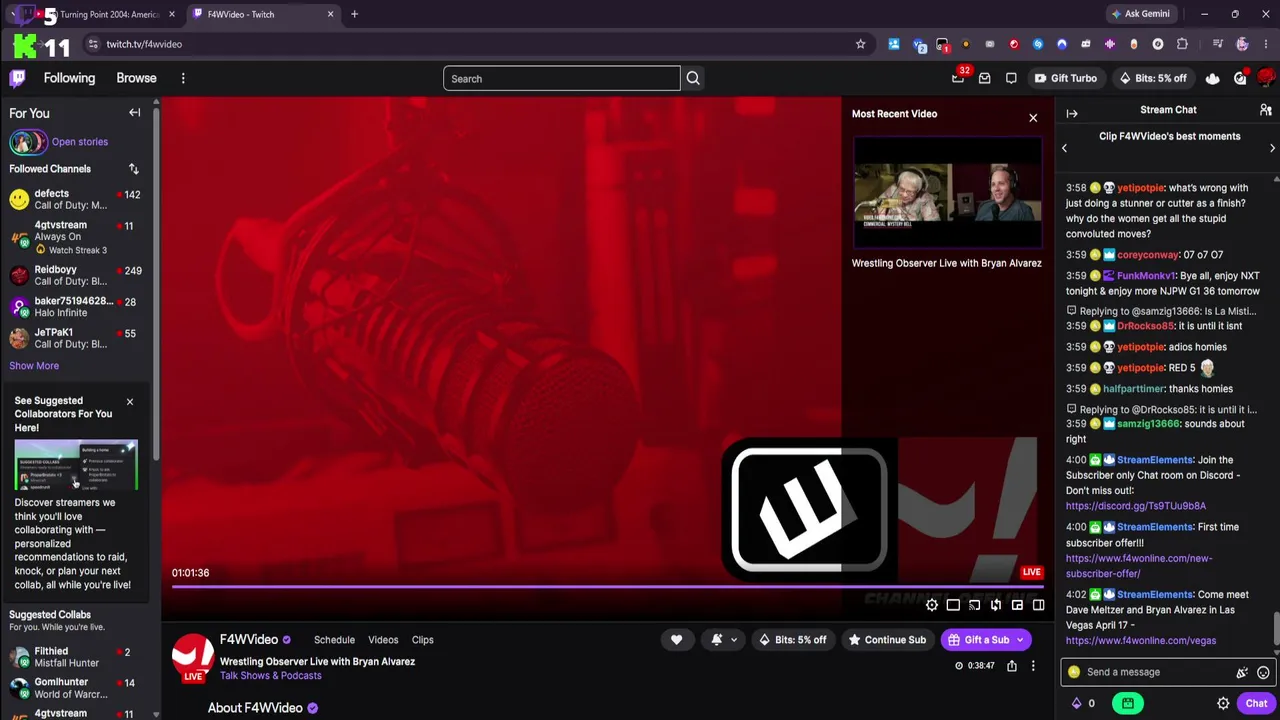This screenshot has height=720, width=1280.
Task: Click Open stories in sidebar
Action: [x=80, y=142]
